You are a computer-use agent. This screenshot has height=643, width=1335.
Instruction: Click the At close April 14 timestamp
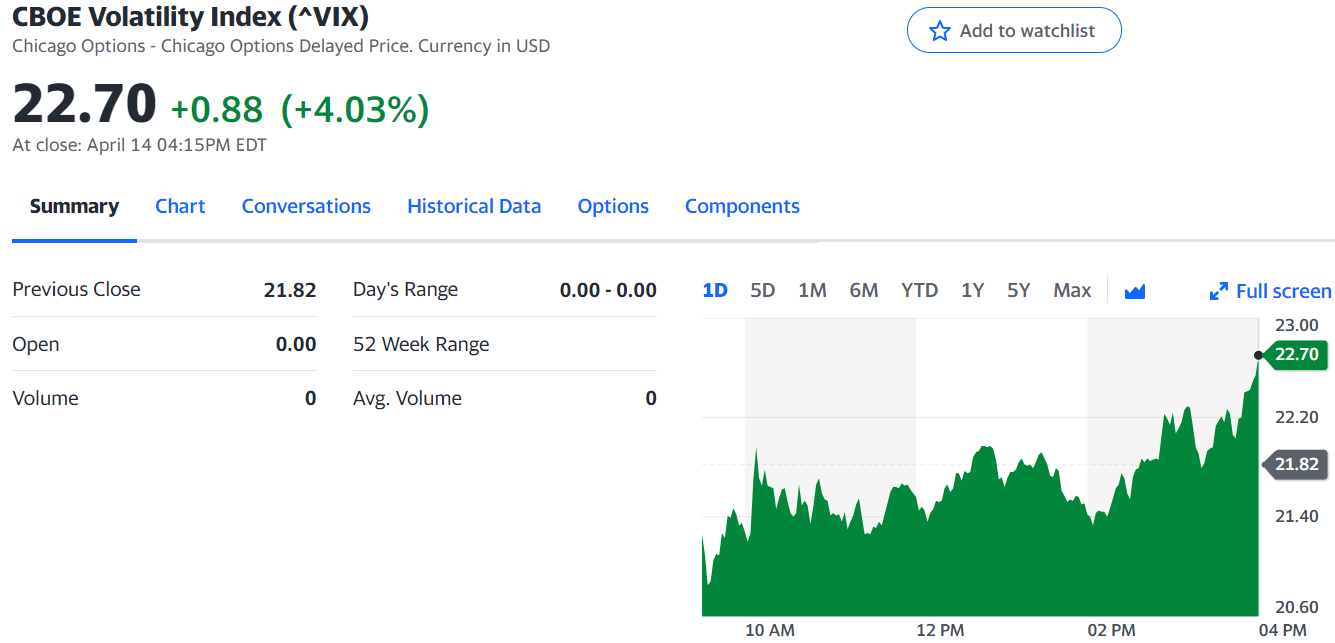click(139, 145)
